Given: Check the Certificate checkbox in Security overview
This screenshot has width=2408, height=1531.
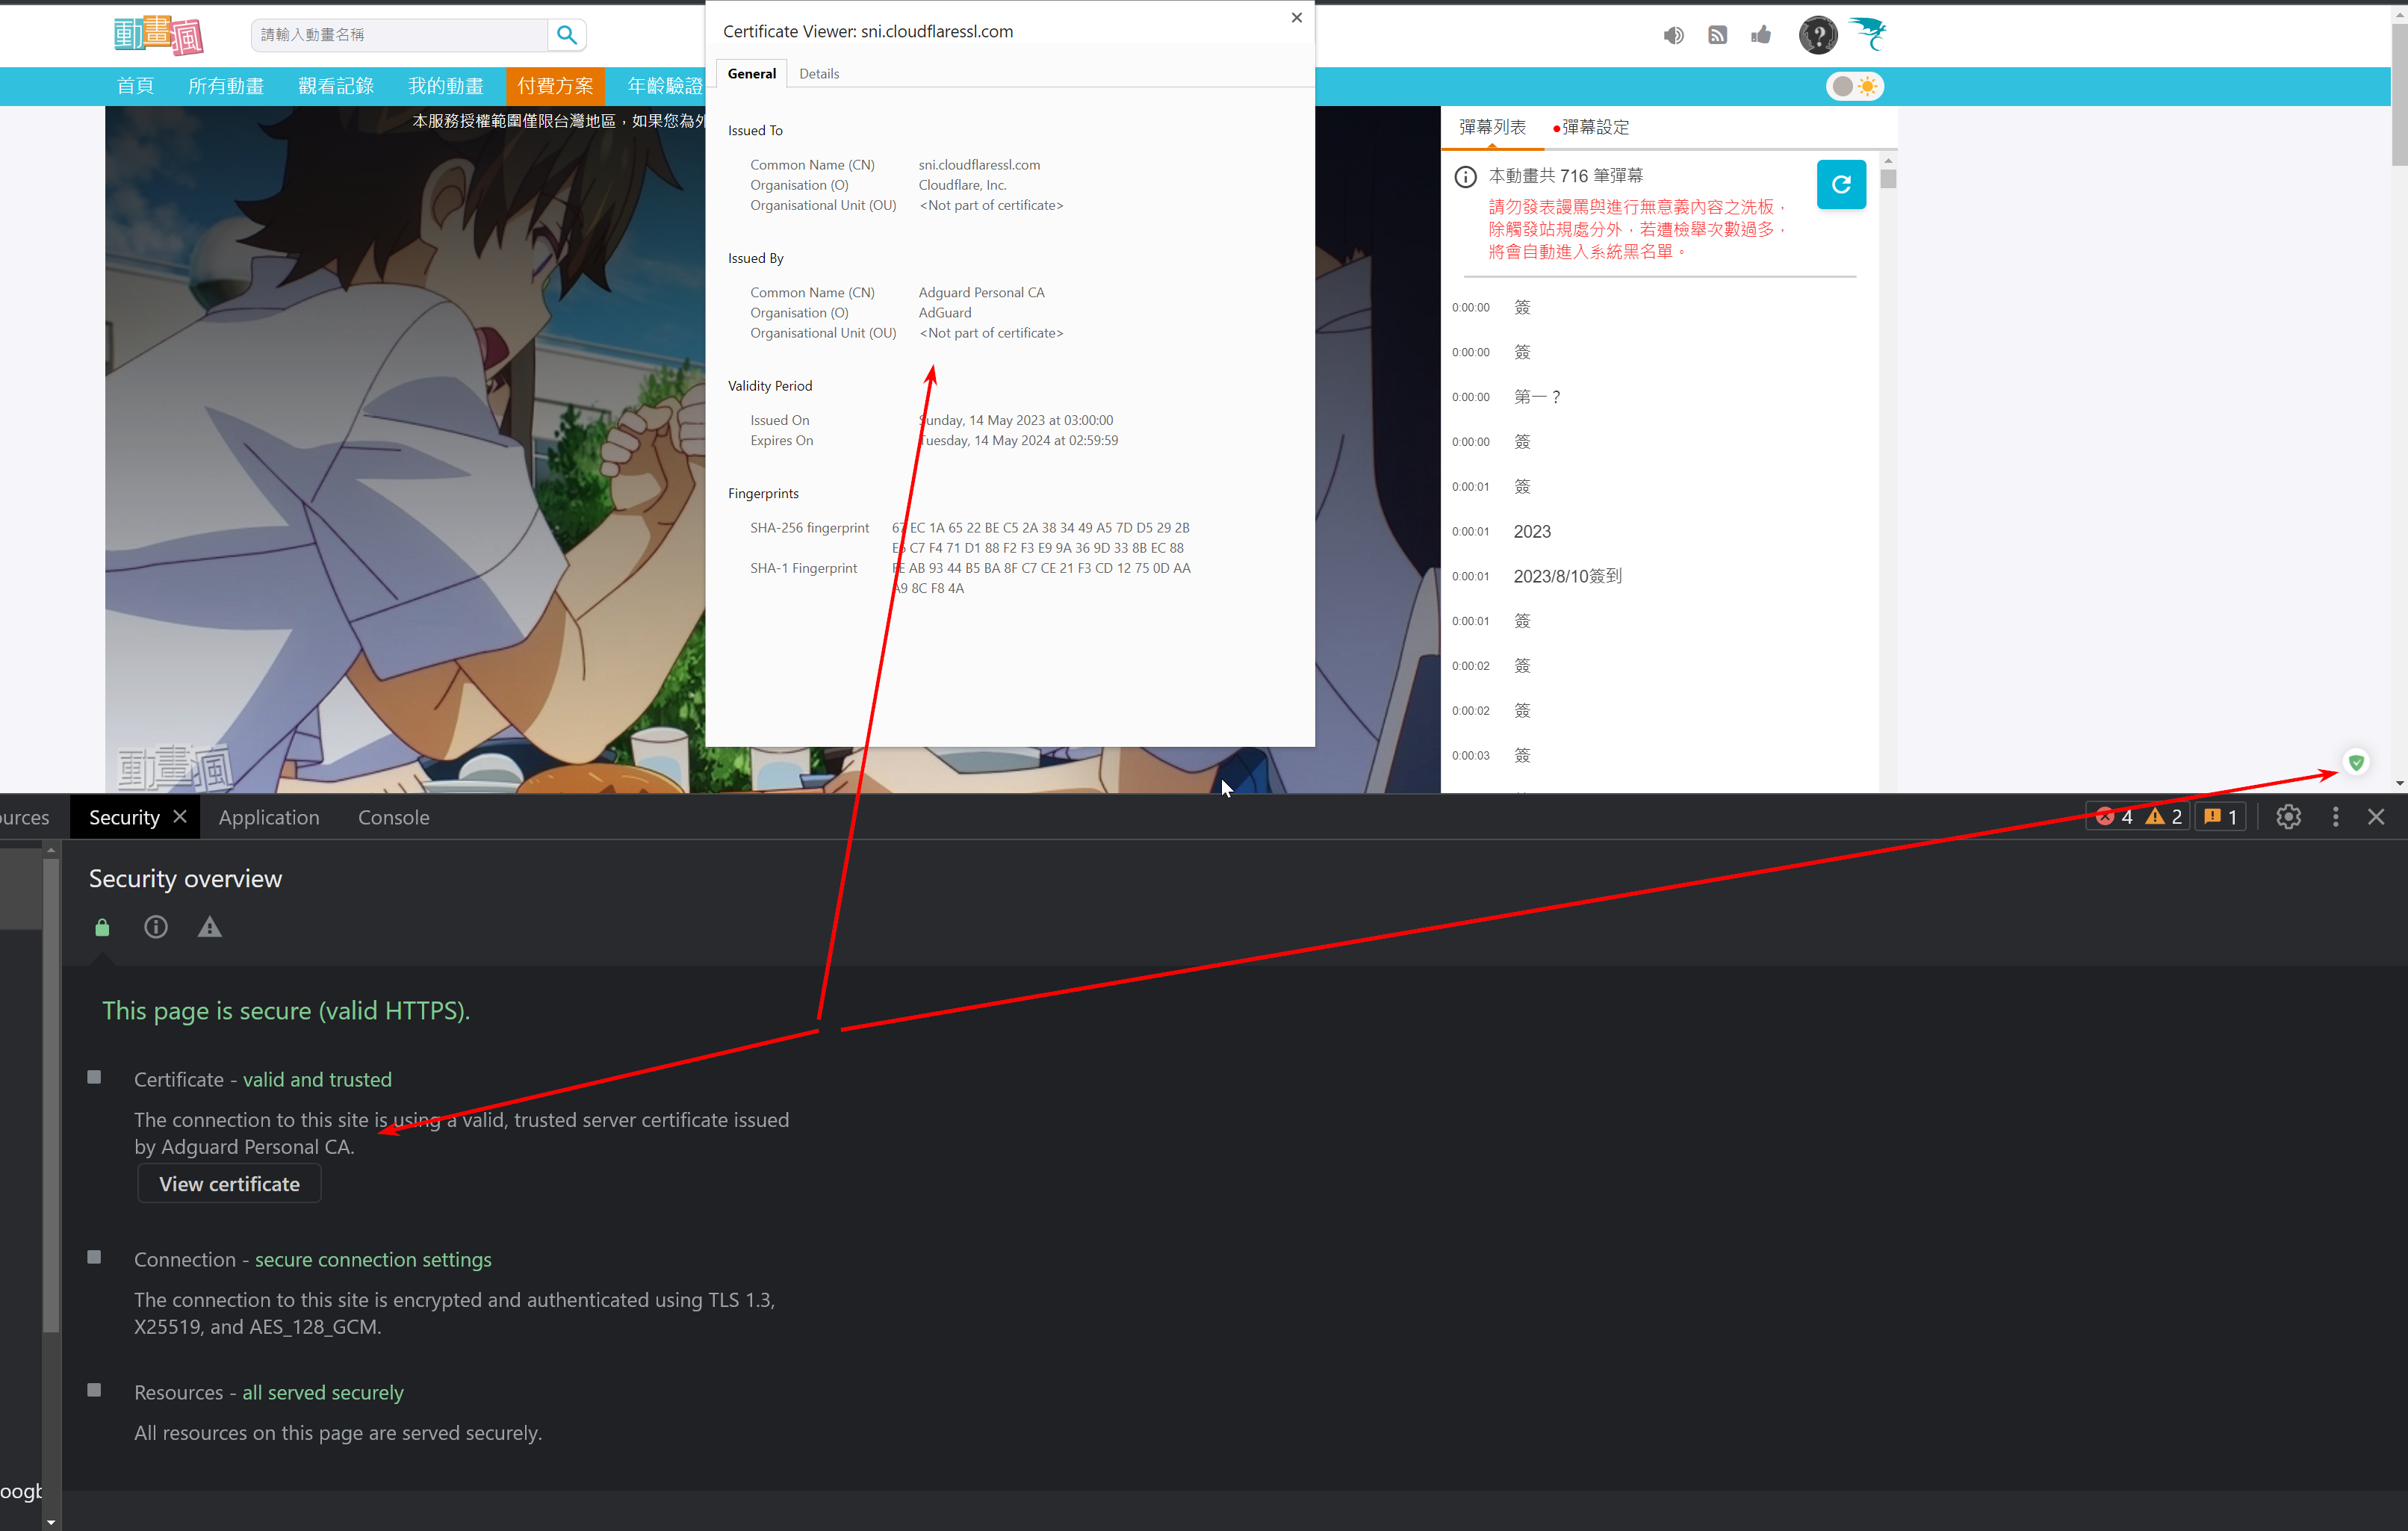Looking at the screenshot, I should pos(94,1077).
